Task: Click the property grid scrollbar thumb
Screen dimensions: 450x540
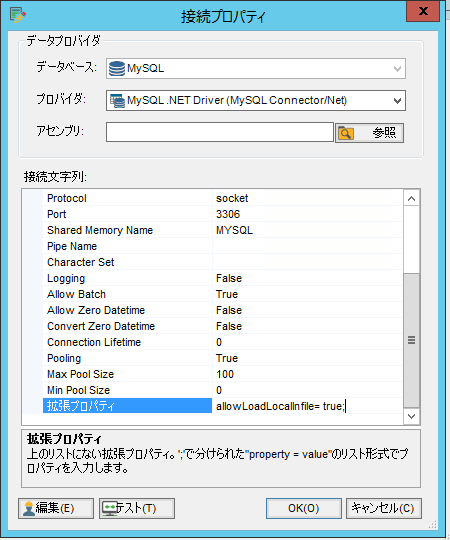Action: (411, 340)
